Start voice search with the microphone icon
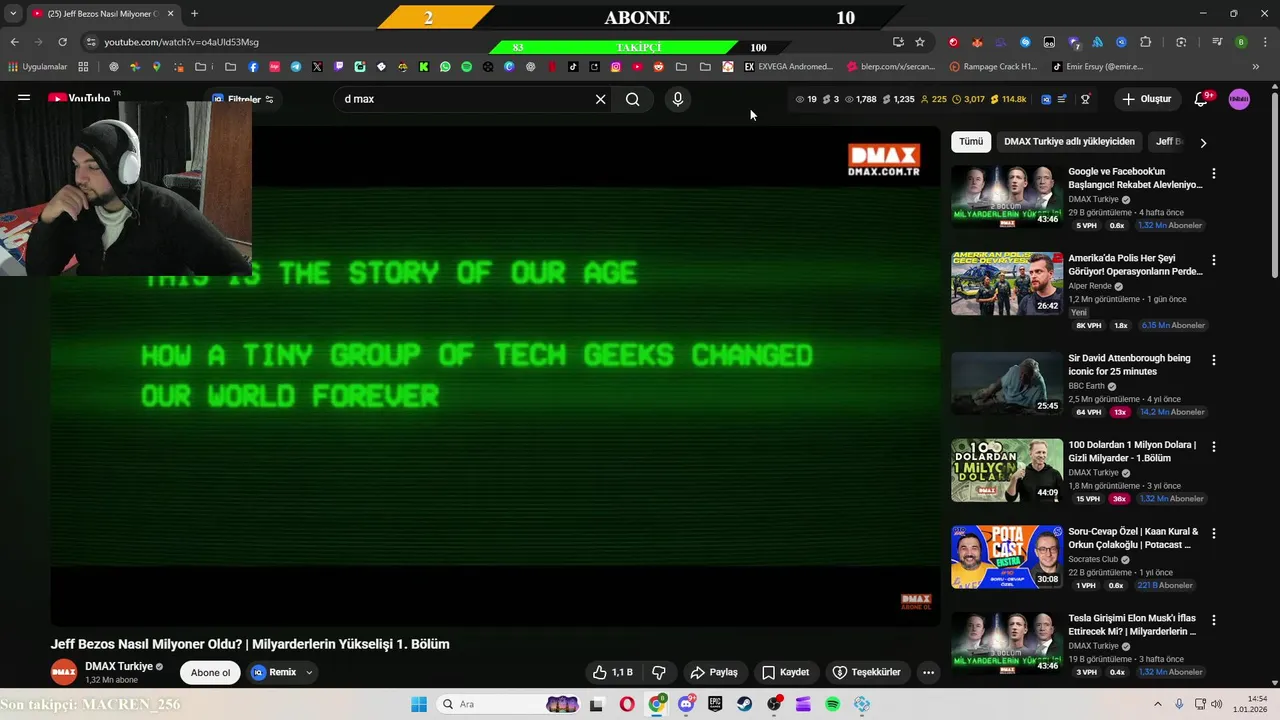 pos(678,99)
